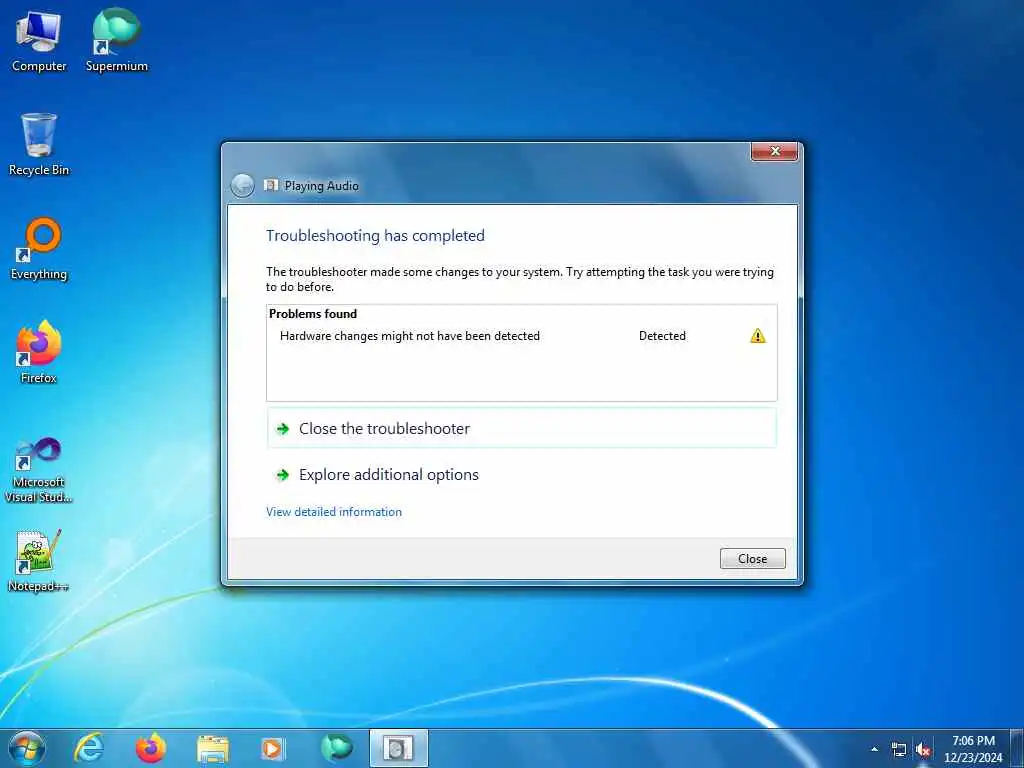Click the 'Troubleshooting has completed' heading

376,236
